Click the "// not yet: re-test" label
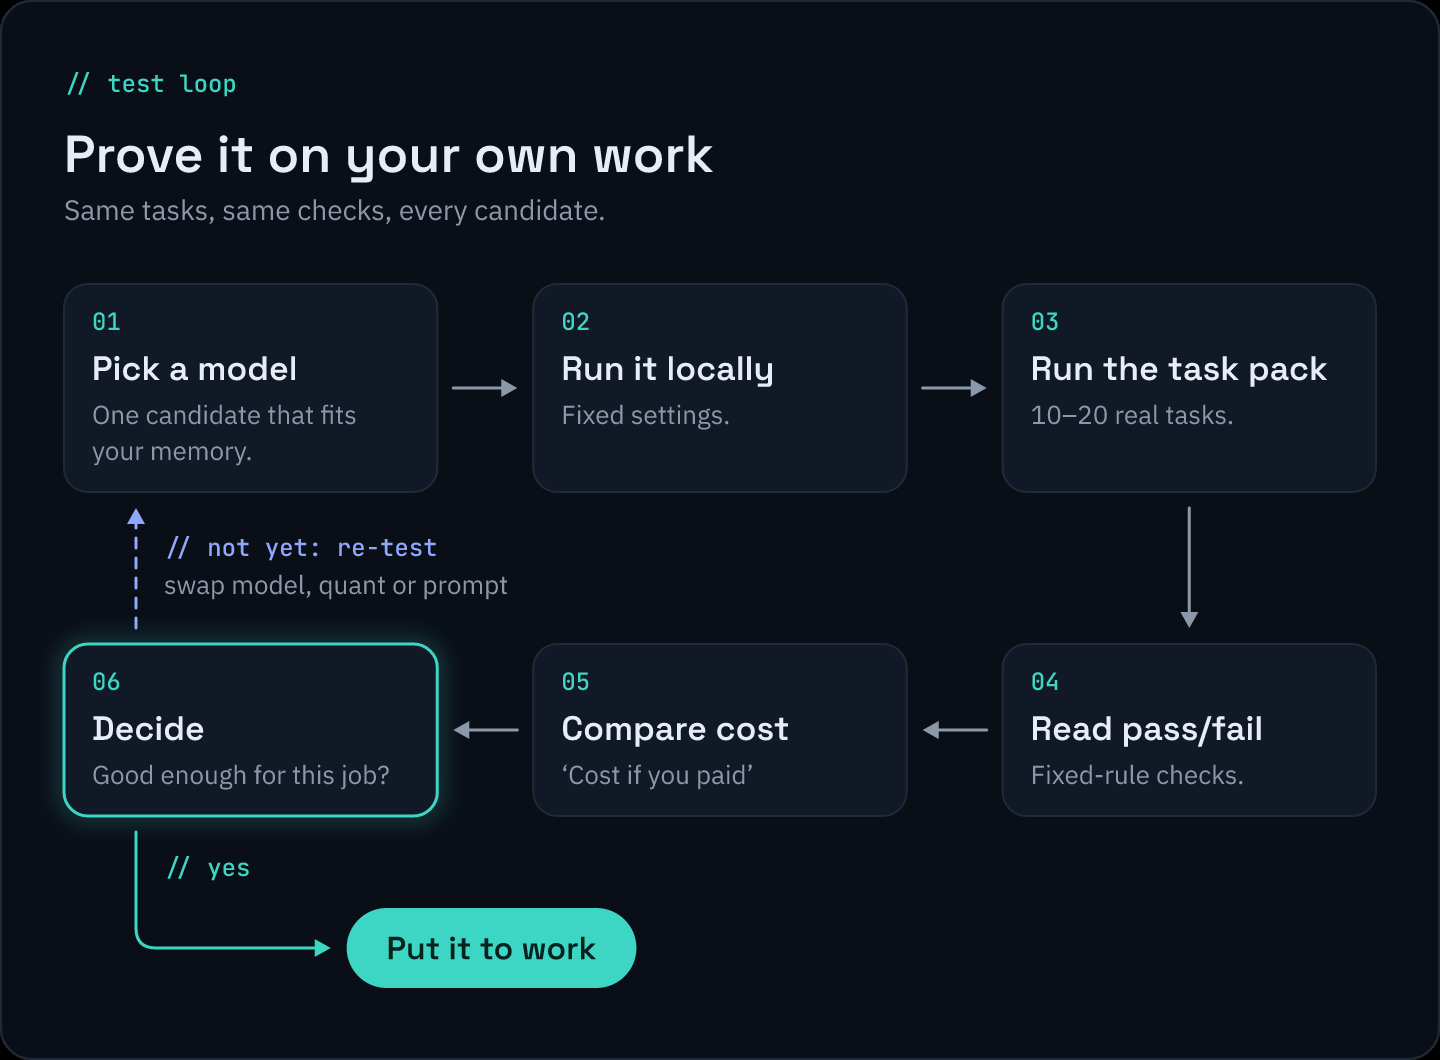Screen dimensions: 1440x1060 coord(301,548)
